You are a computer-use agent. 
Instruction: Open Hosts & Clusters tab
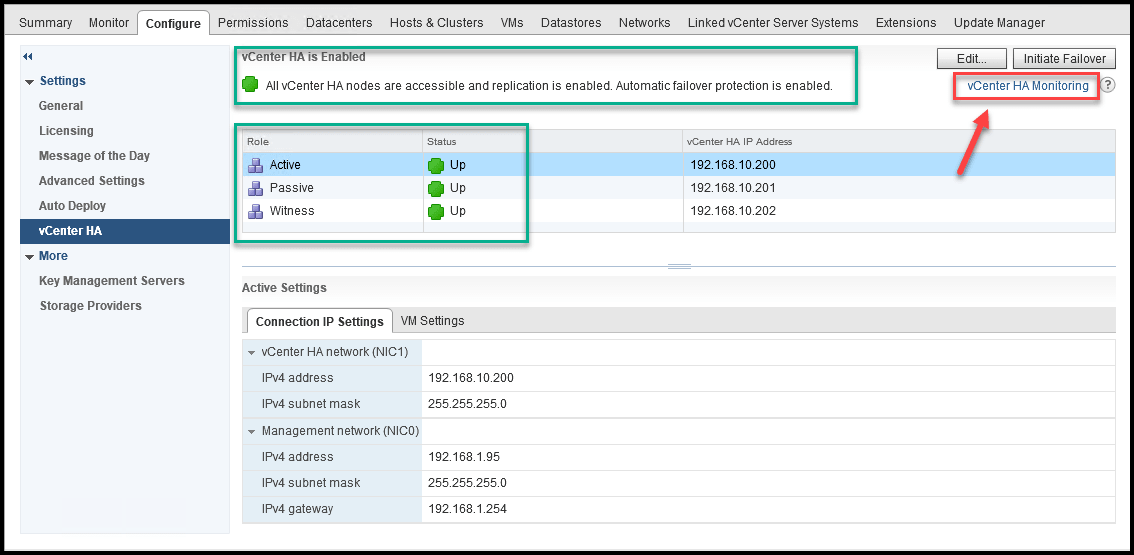(x=436, y=22)
